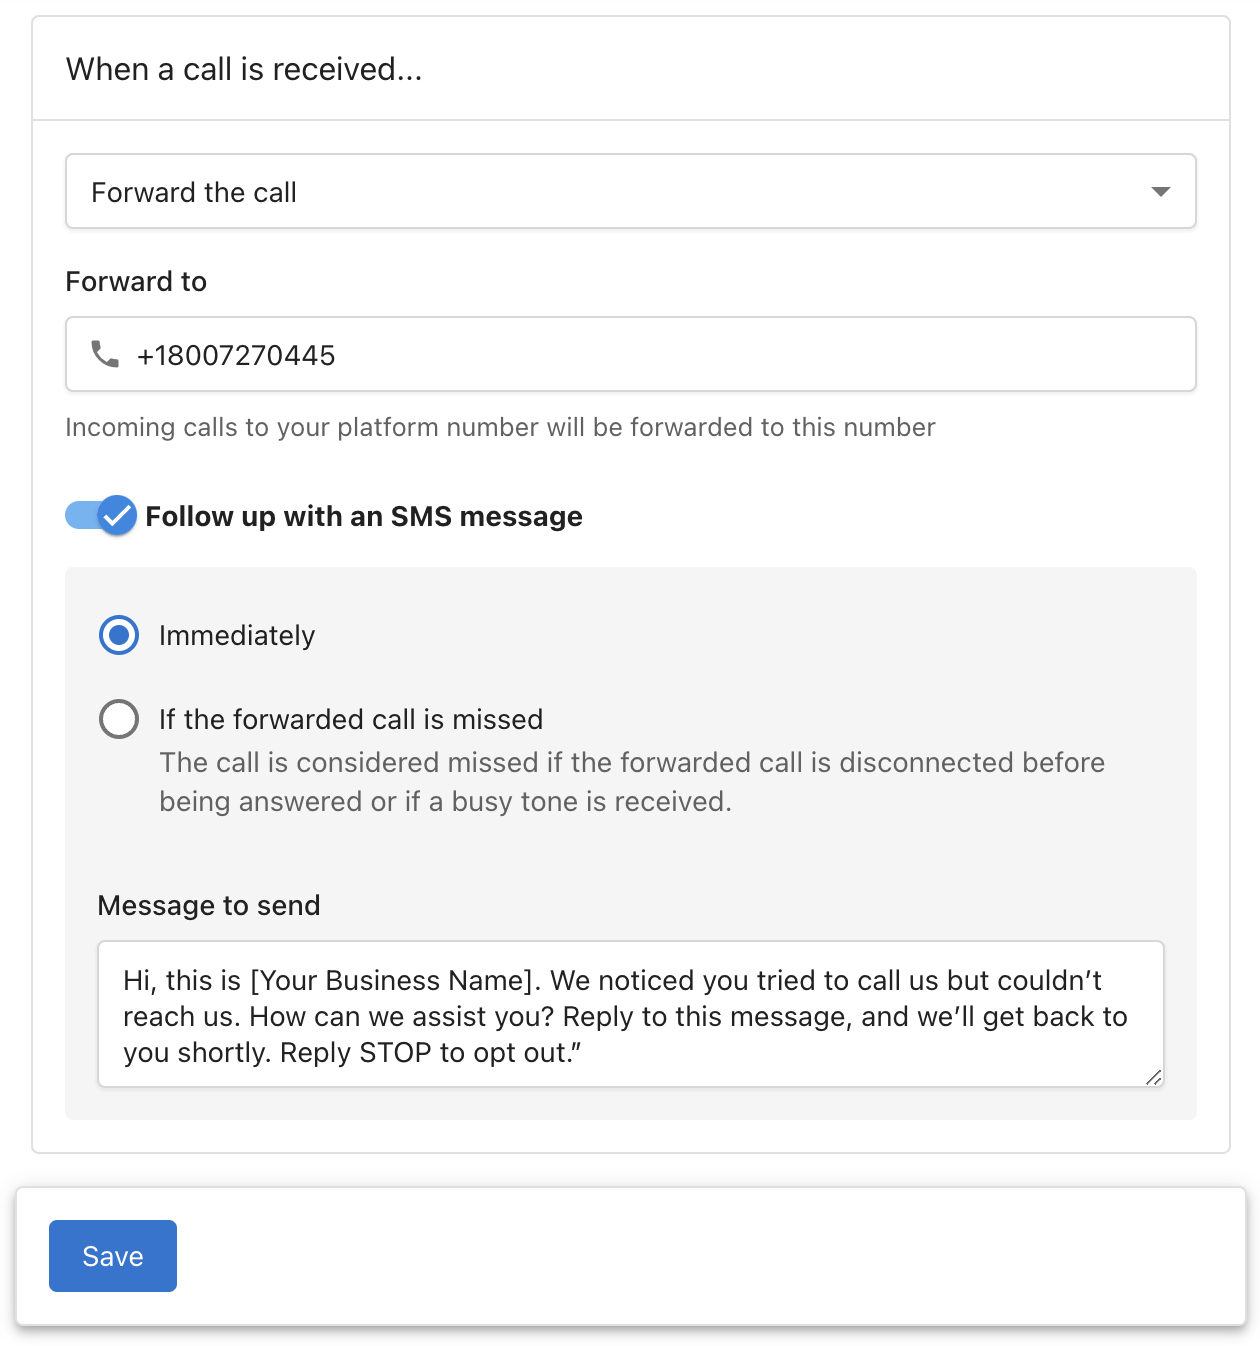Click the Save button
Viewport: 1260px width, 1346px height.
pyautogui.click(x=113, y=1256)
